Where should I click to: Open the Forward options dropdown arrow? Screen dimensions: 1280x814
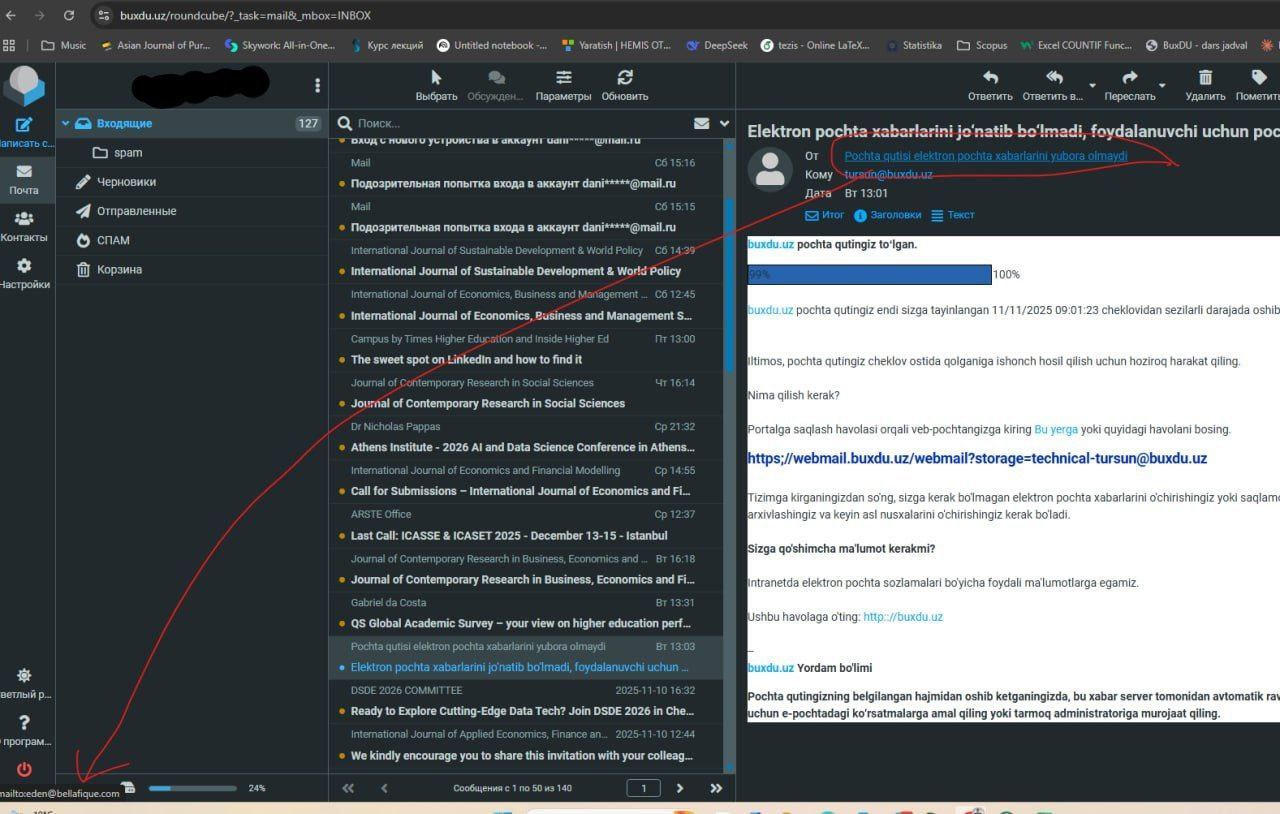tap(1162, 85)
